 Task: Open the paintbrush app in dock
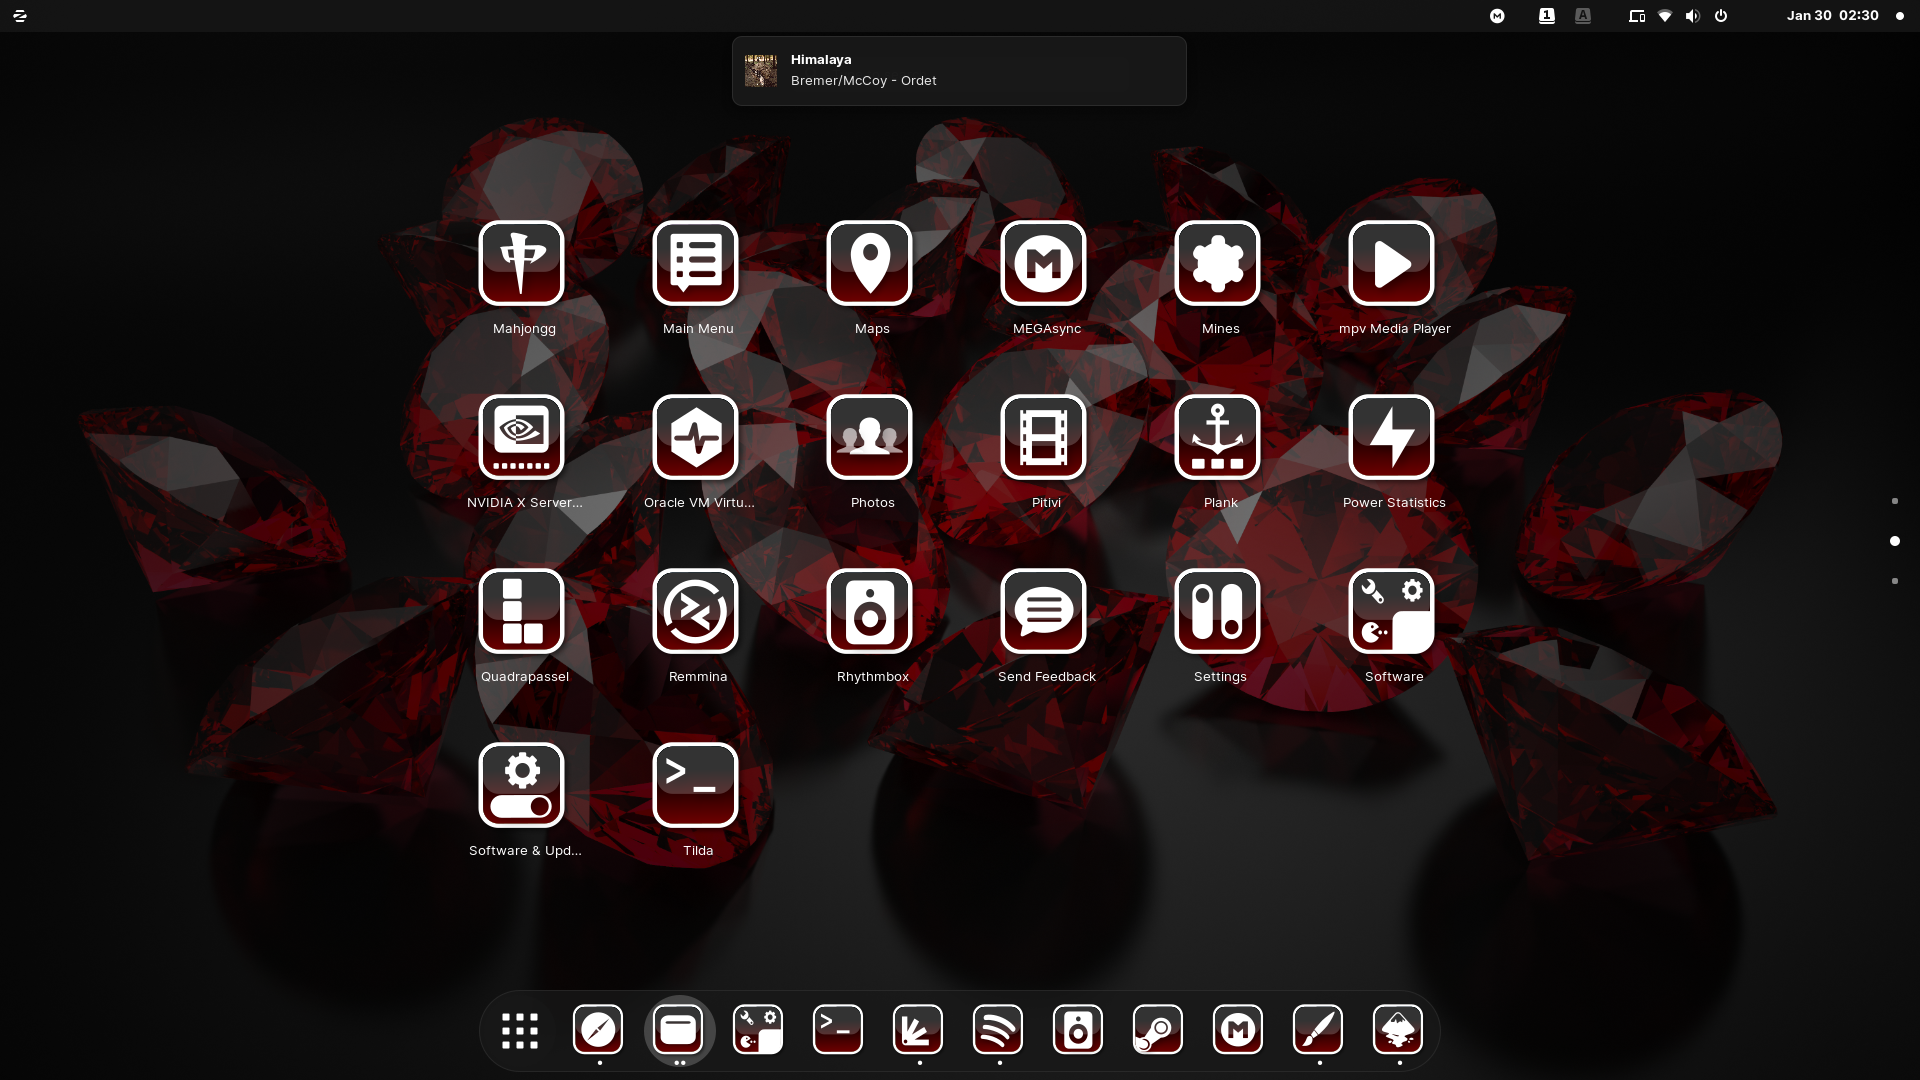[1318, 1030]
